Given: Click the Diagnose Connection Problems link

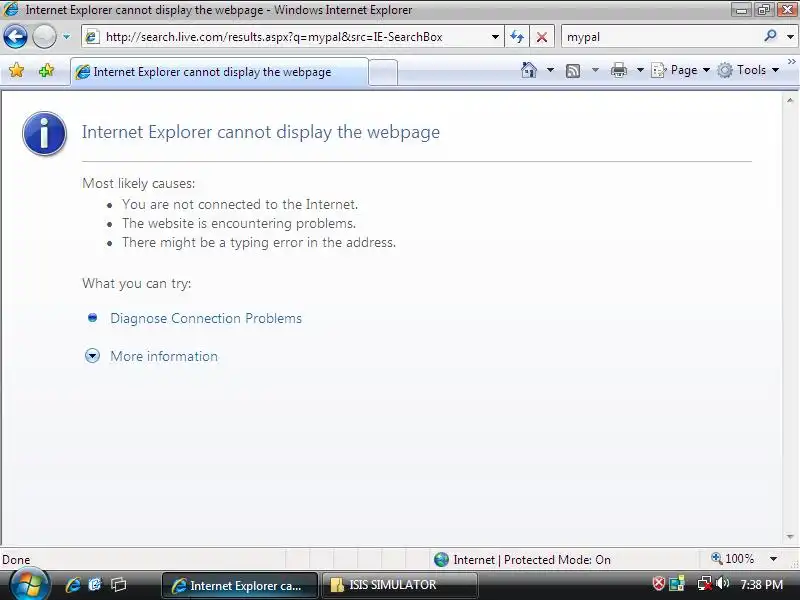Looking at the screenshot, I should tap(206, 318).
